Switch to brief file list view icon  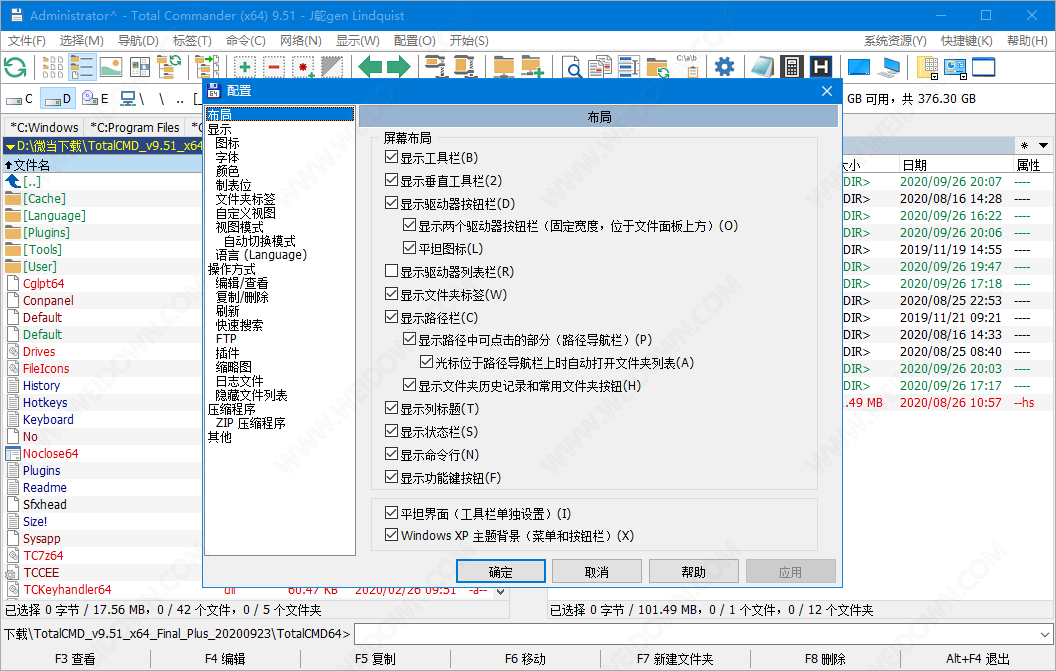53,67
